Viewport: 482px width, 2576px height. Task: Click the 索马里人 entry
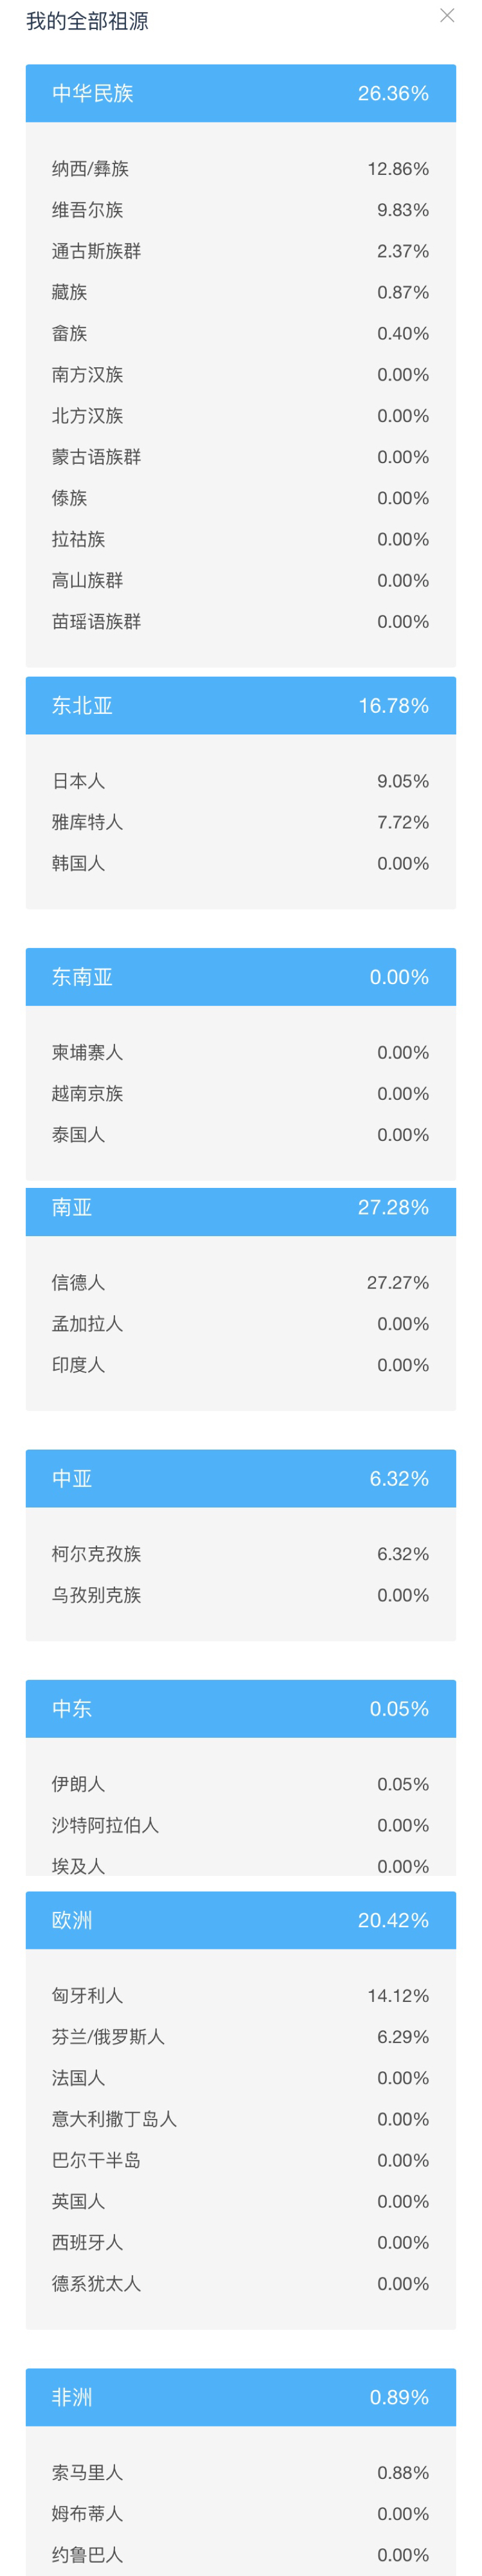[241, 2472]
